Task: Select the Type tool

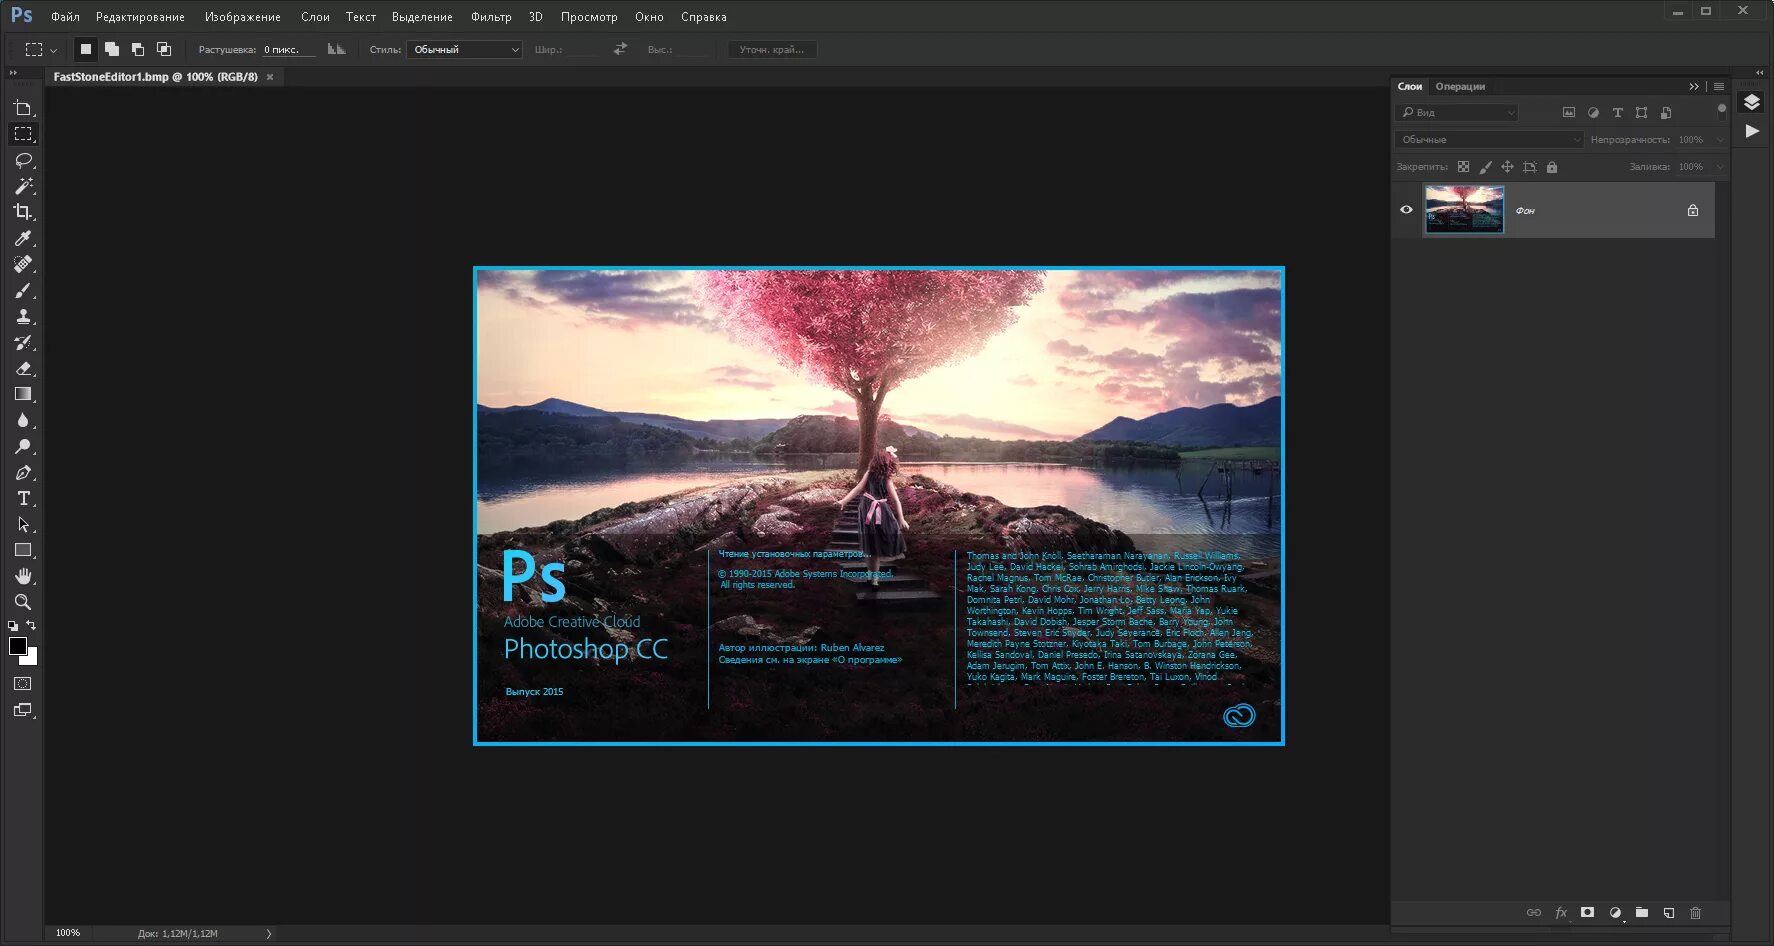Action: [x=23, y=498]
